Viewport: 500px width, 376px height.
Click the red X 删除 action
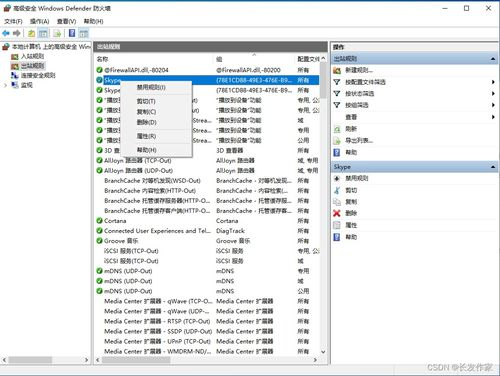click(x=337, y=214)
